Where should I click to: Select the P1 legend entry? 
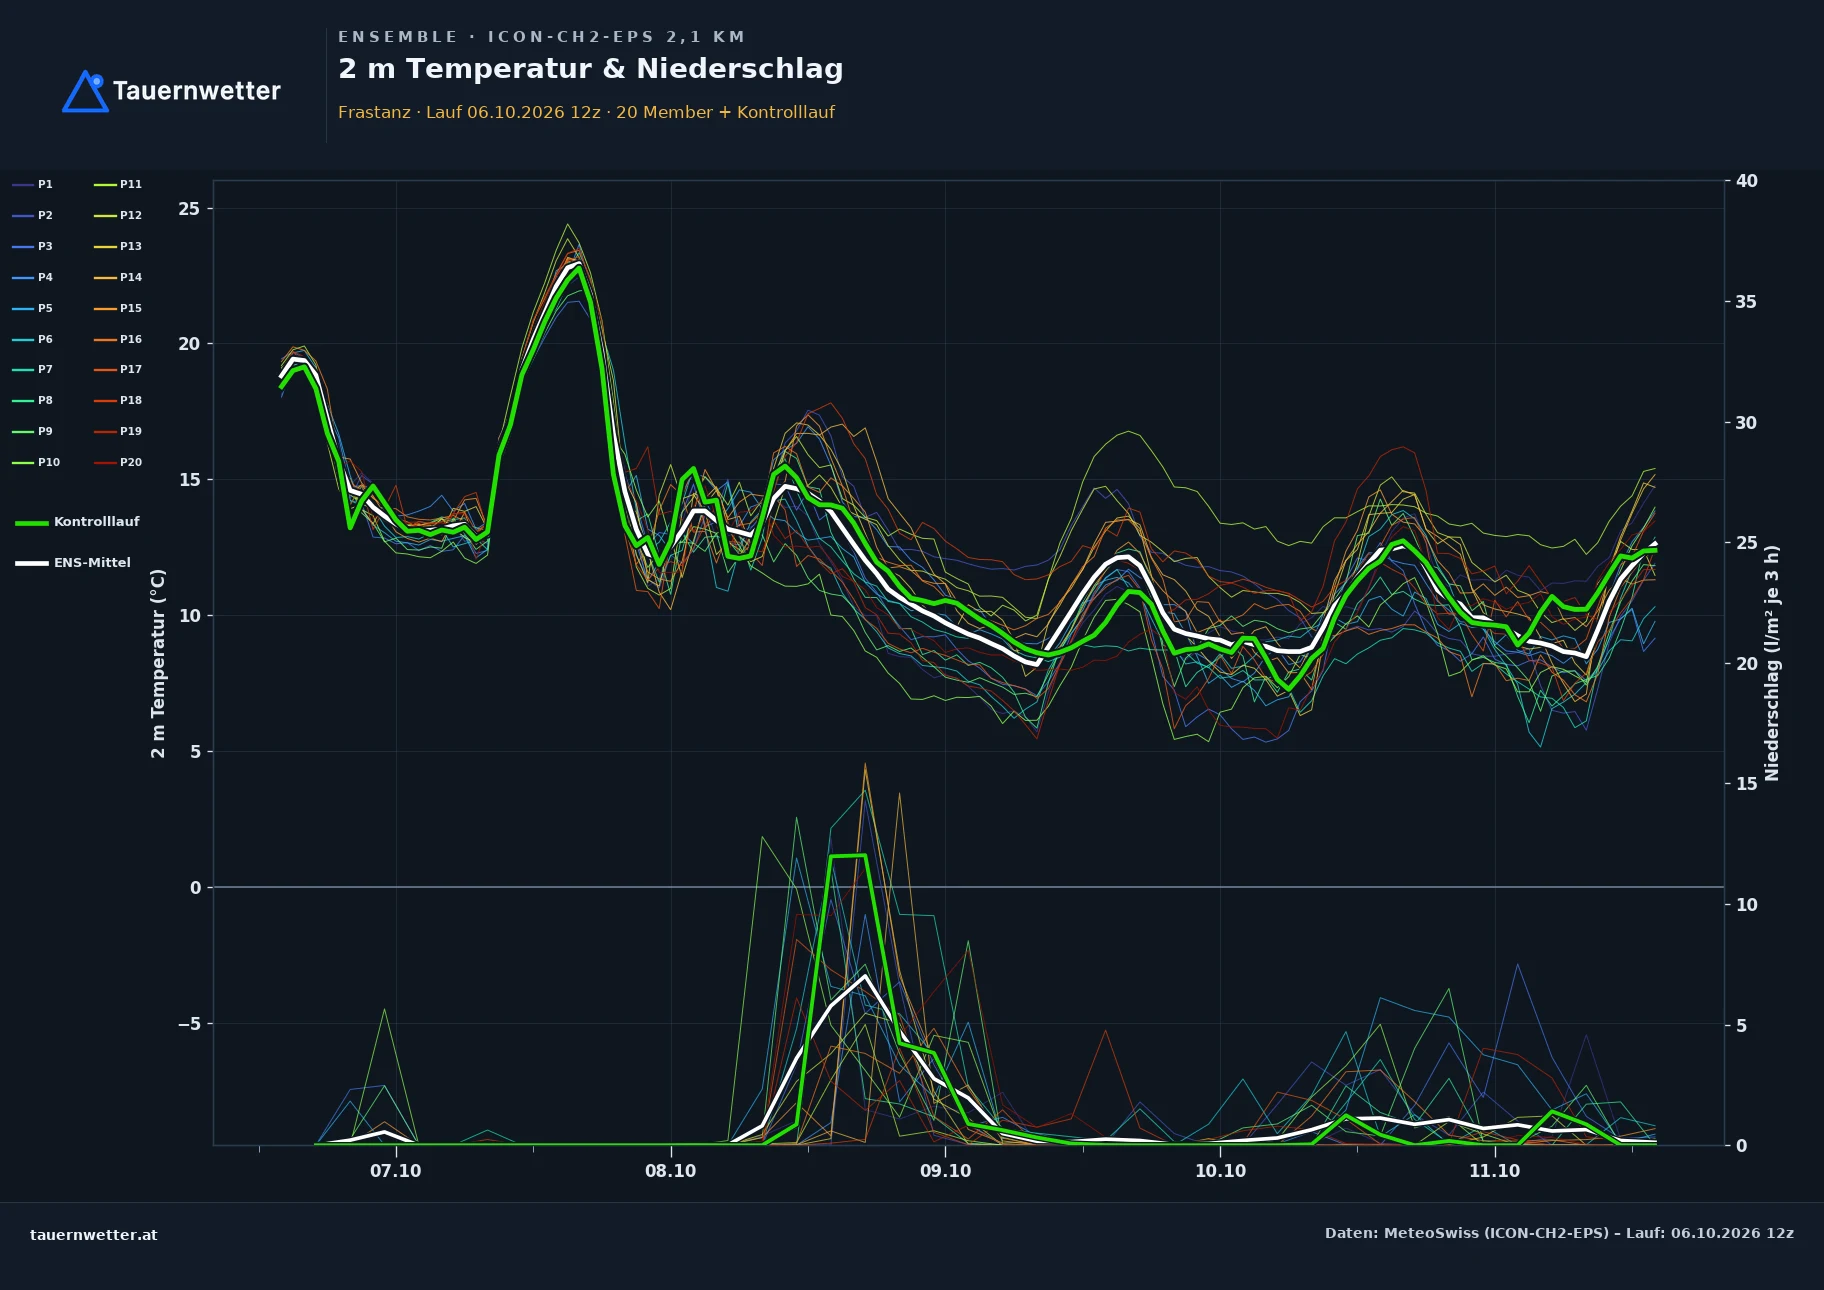click(x=33, y=184)
